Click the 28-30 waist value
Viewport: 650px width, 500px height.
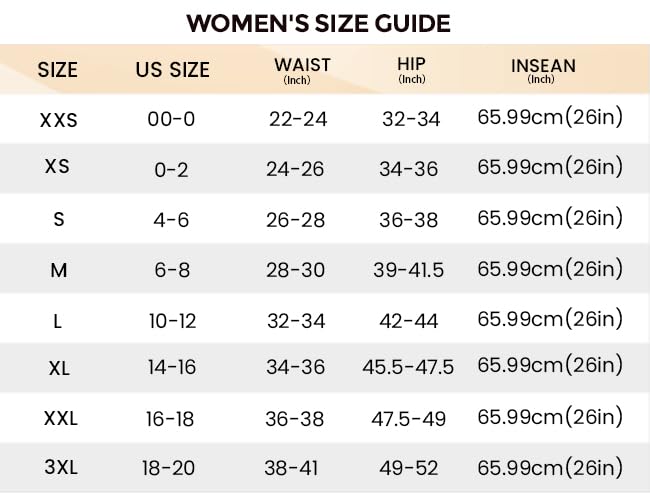(296, 270)
